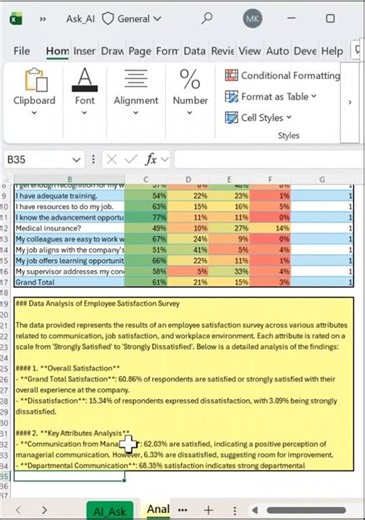This screenshot has height=520, width=365.
Task: Click the search magnifier icon
Action: click(207, 18)
